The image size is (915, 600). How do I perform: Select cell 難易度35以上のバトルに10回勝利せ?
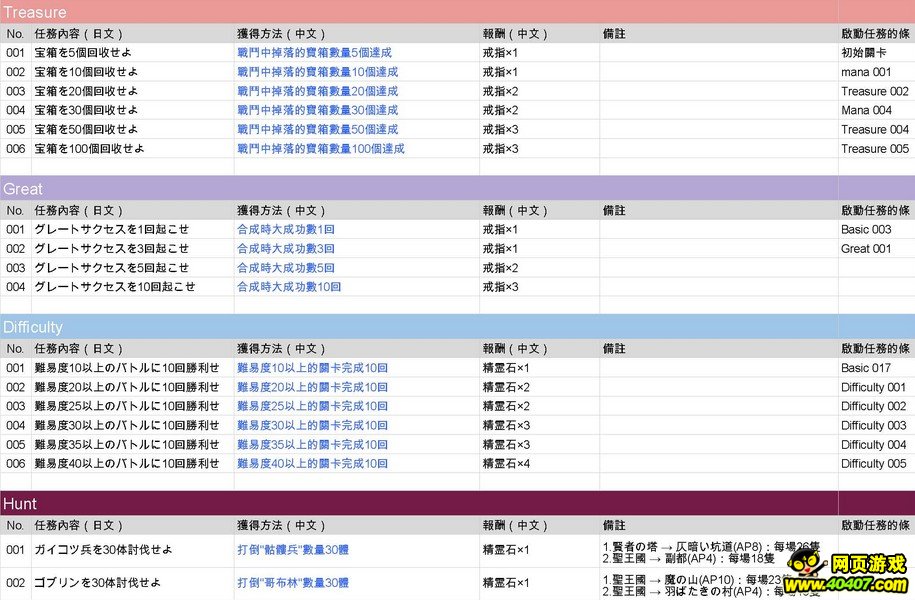132,444
